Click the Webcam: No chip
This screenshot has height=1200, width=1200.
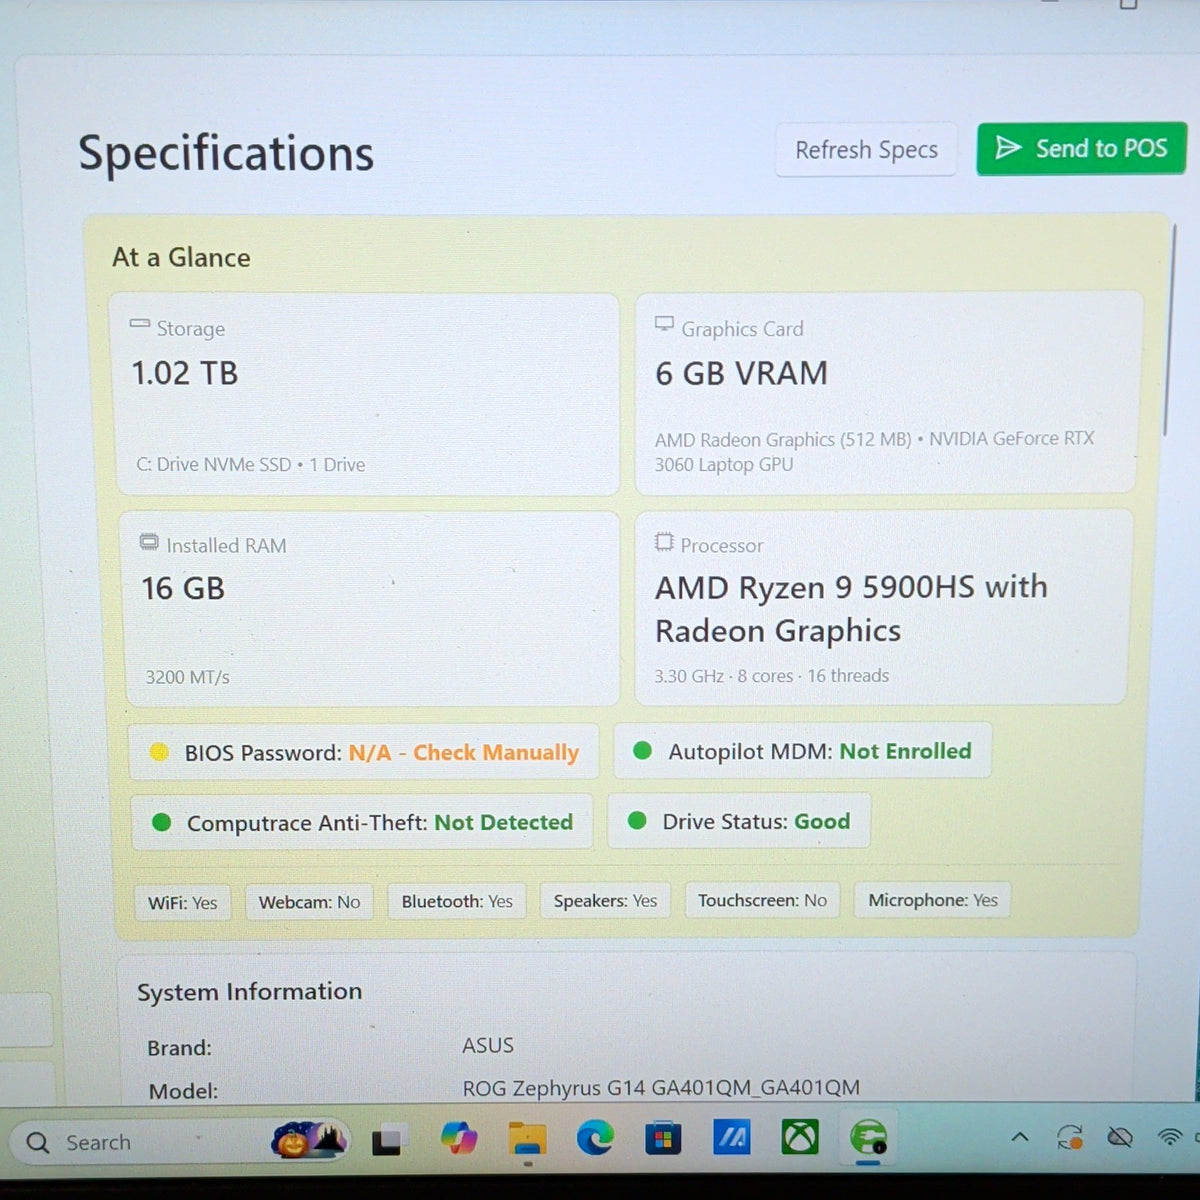click(x=309, y=902)
